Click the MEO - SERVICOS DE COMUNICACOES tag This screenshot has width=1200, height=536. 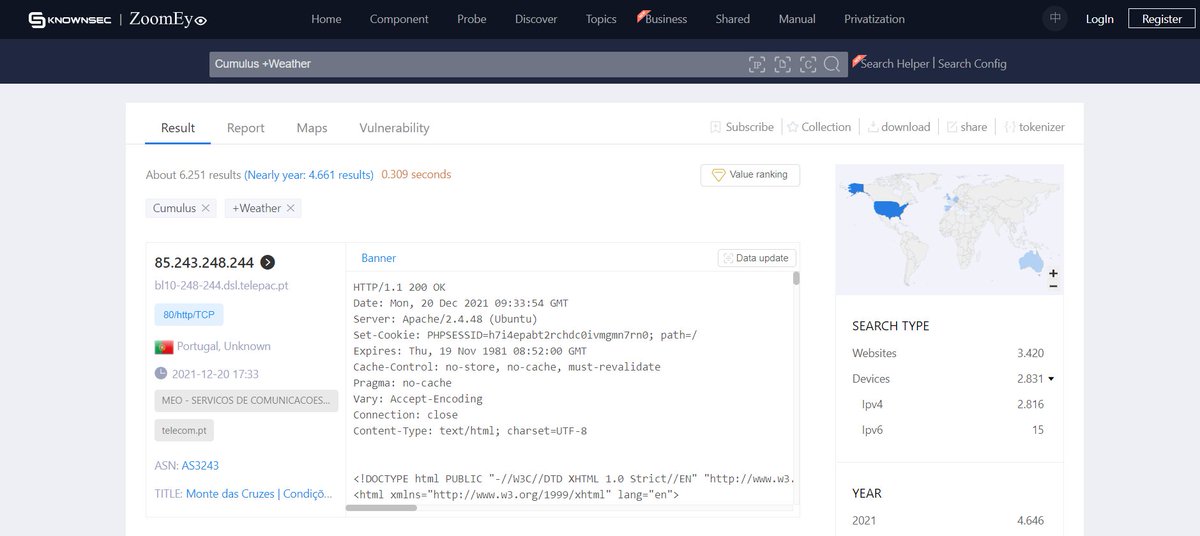click(x=246, y=400)
